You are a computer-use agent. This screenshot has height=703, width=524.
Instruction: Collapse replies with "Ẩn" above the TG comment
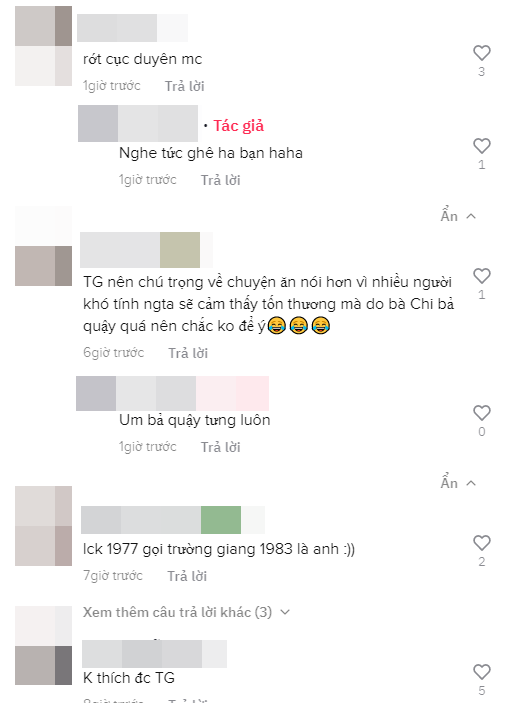coord(458,216)
